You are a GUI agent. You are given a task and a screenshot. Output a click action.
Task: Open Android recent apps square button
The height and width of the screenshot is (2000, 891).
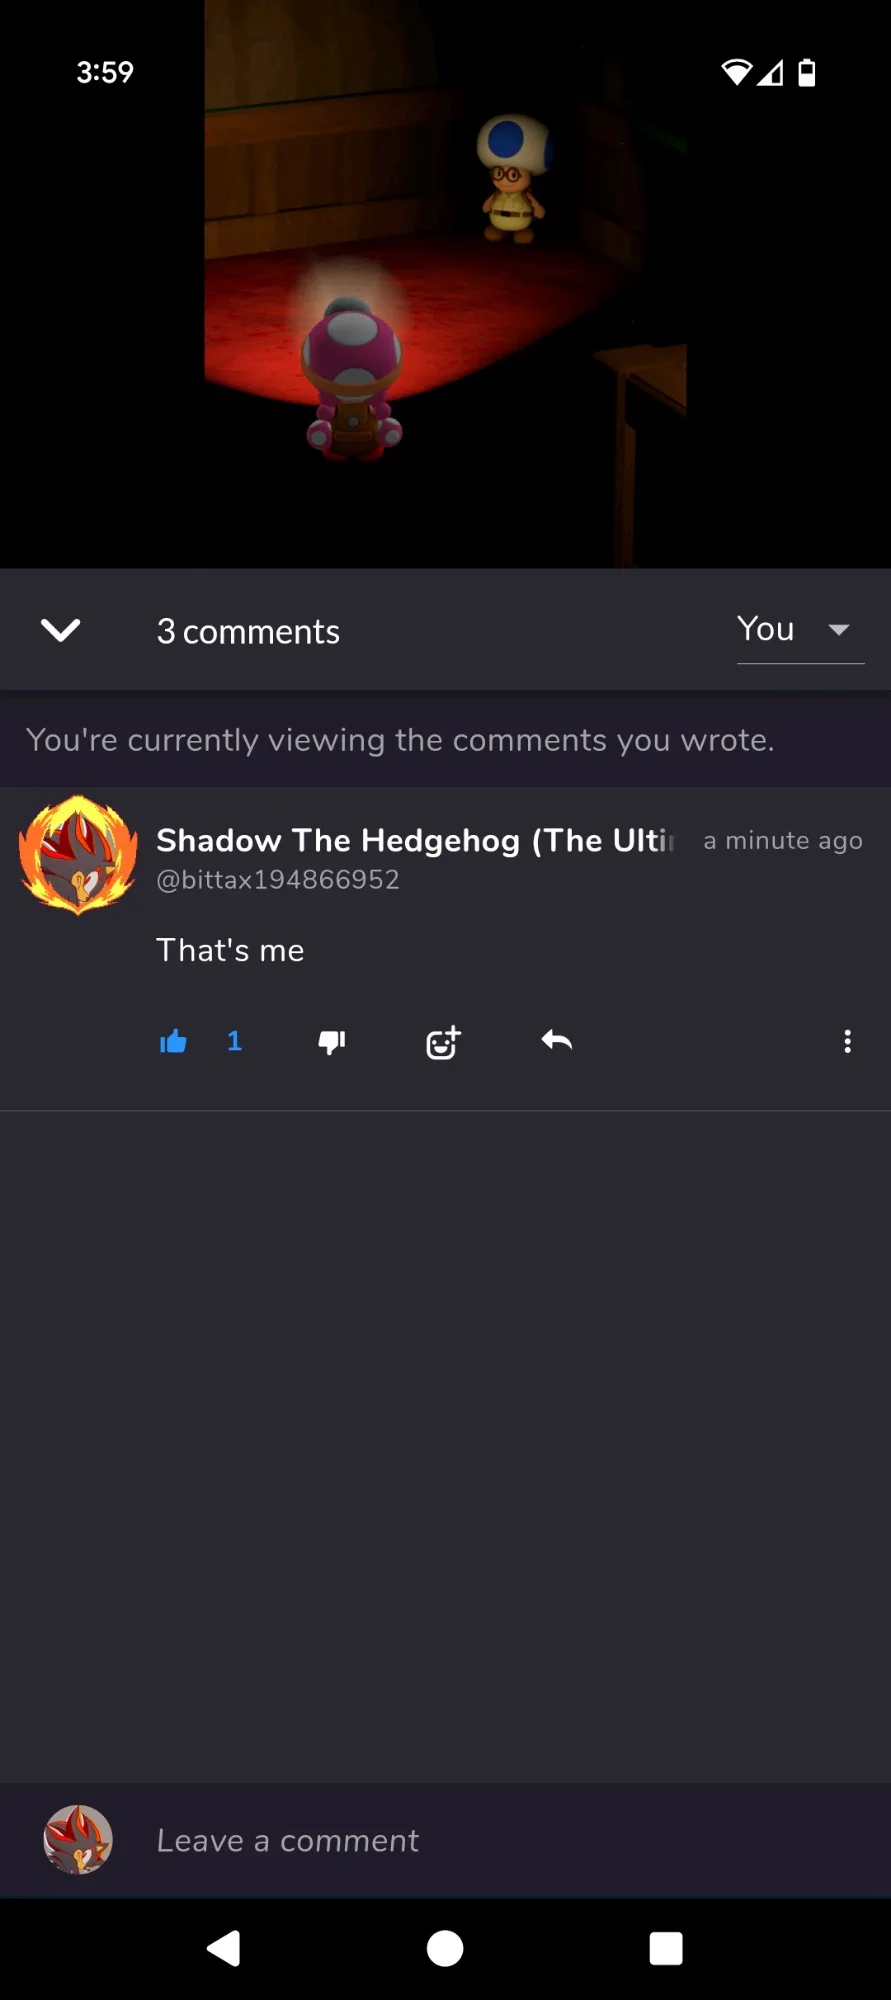tap(666, 1948)
